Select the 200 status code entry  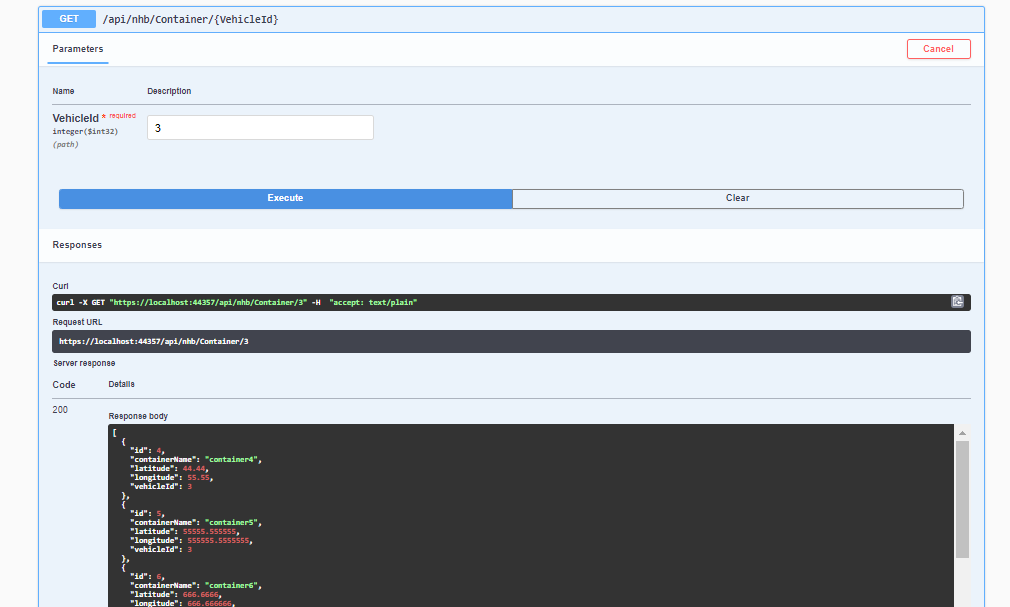(x=60, y=409)
